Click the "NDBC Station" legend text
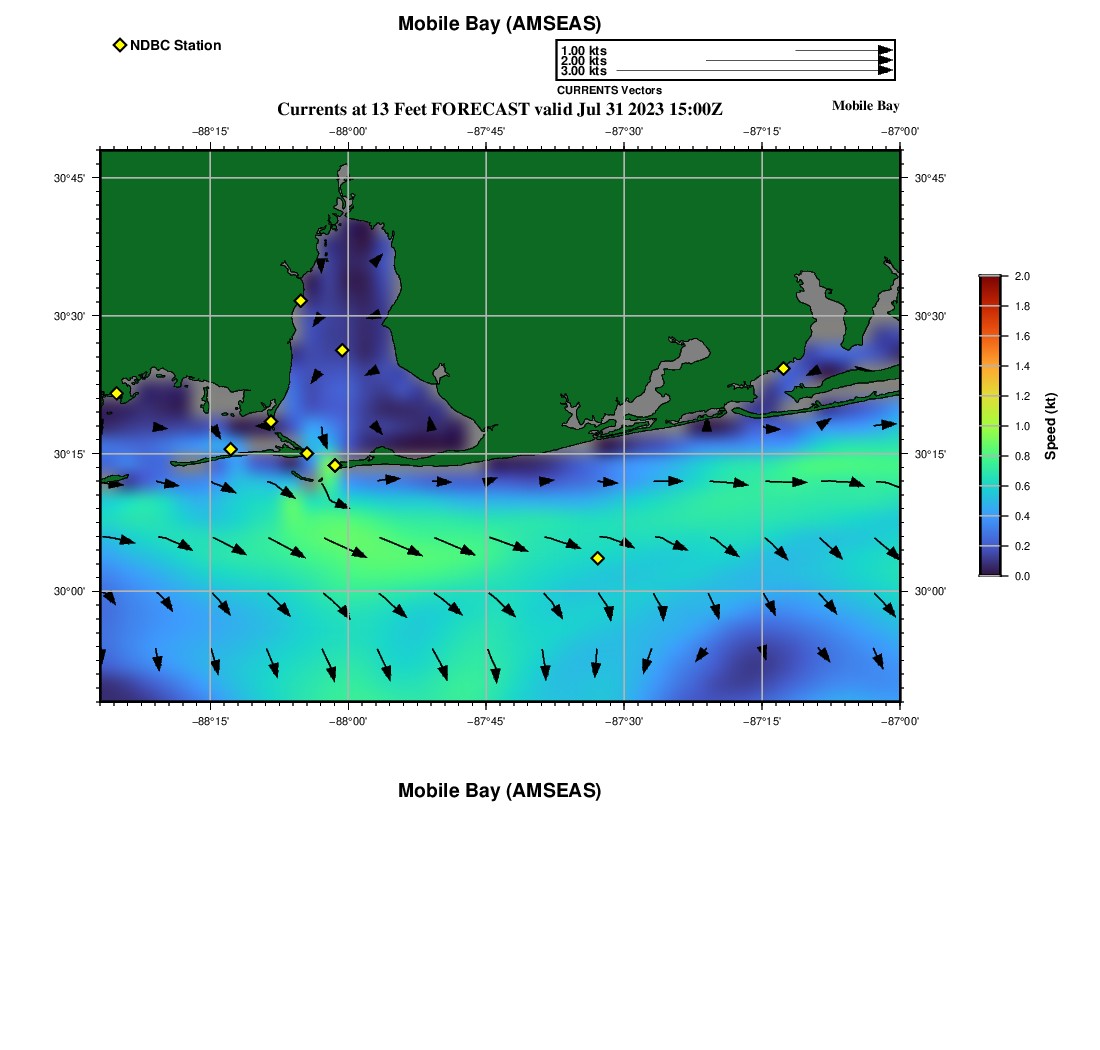1100x1050 pixels. [x=175, y=45]
